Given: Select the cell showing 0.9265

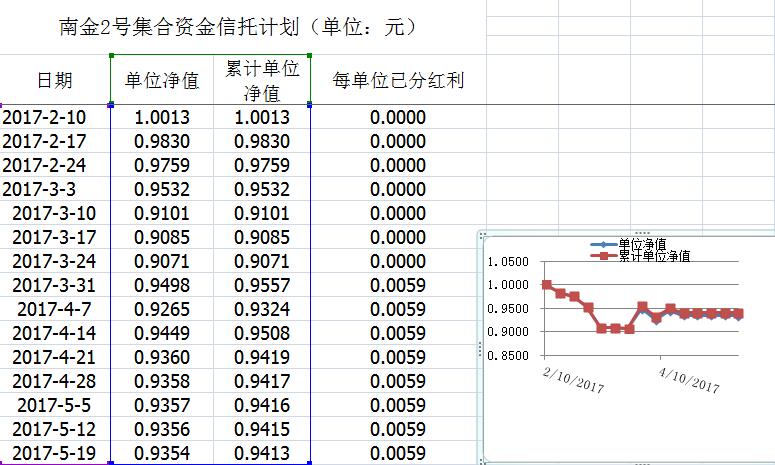Looking at the screenshot, I should point(161,309).
